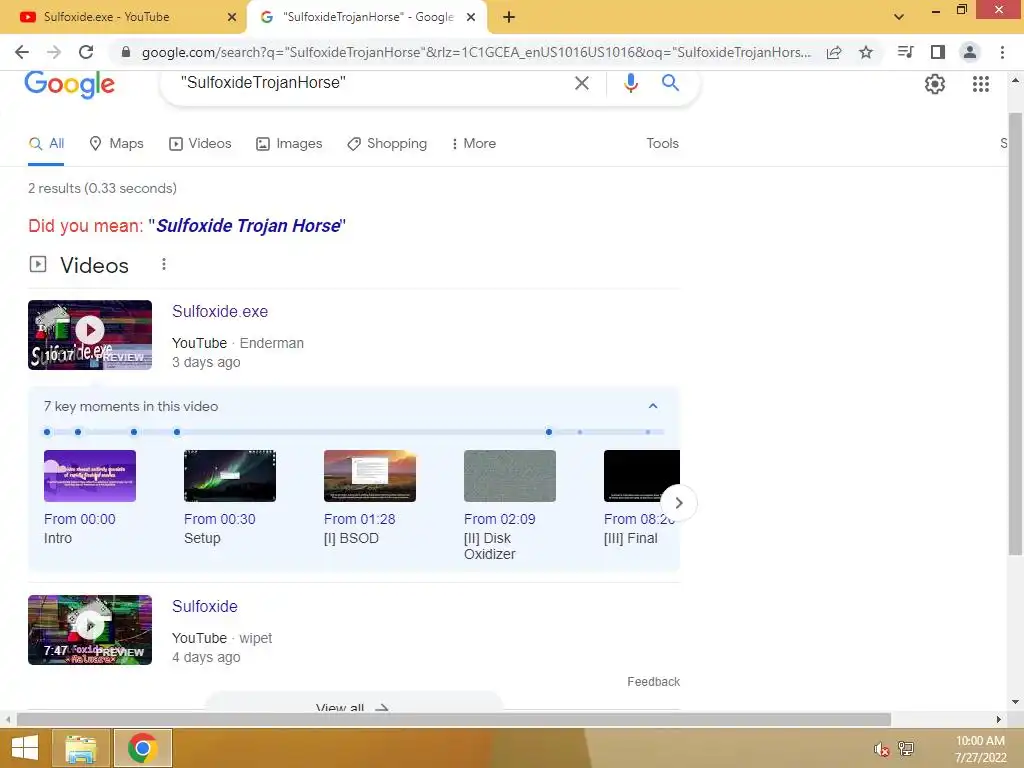
Task: Collapse the 7 key moments panel
Action: [652, 406]
